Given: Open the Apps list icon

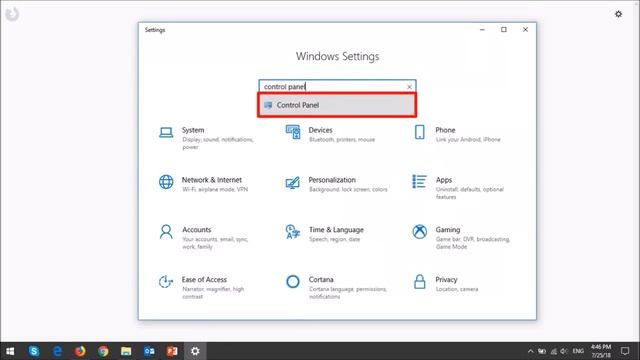Looking at the screenshot, I should tap(419, 182).
